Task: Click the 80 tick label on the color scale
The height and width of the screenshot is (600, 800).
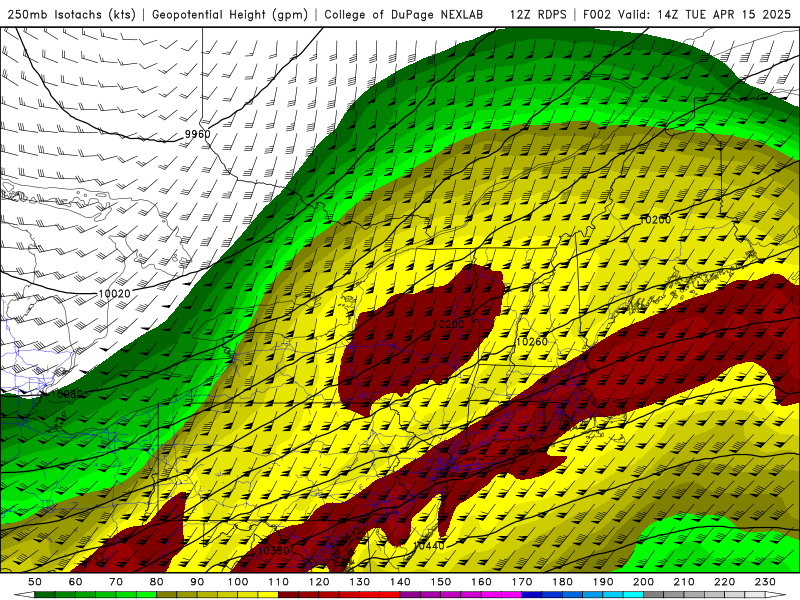Action: [157, 582]
